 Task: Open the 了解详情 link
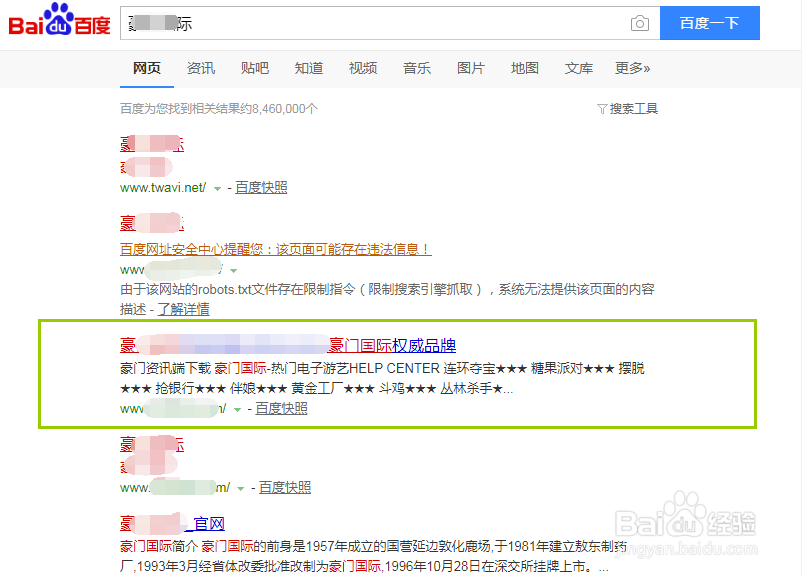[184, 309]
